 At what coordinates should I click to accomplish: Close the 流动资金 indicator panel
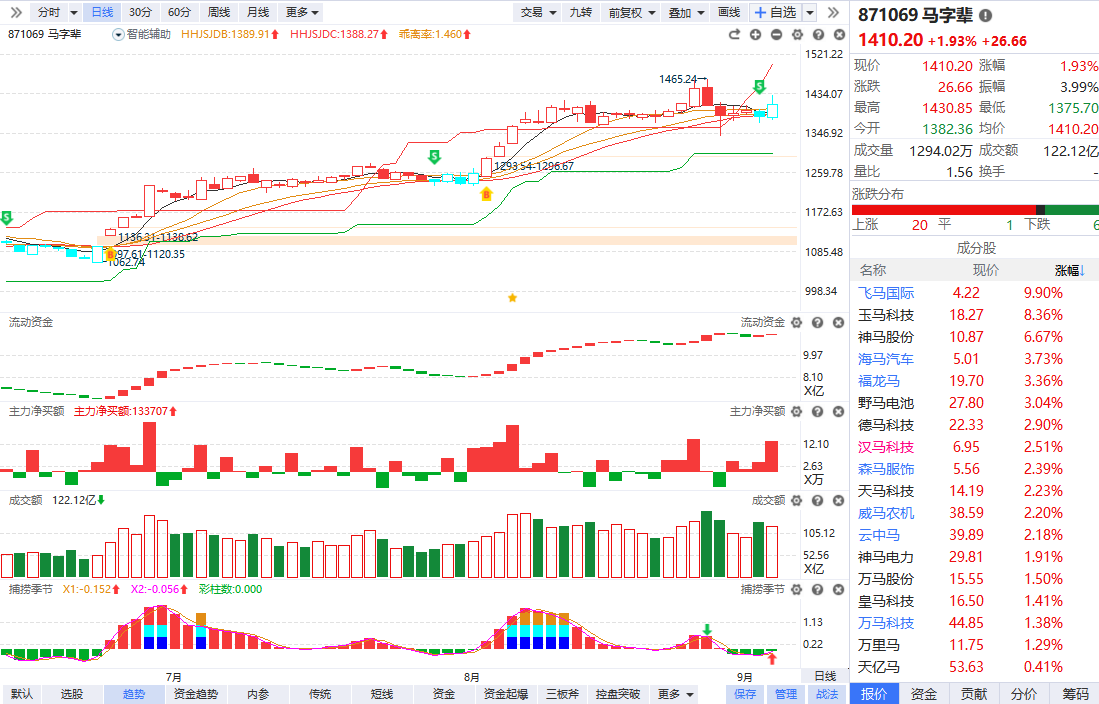838,323
